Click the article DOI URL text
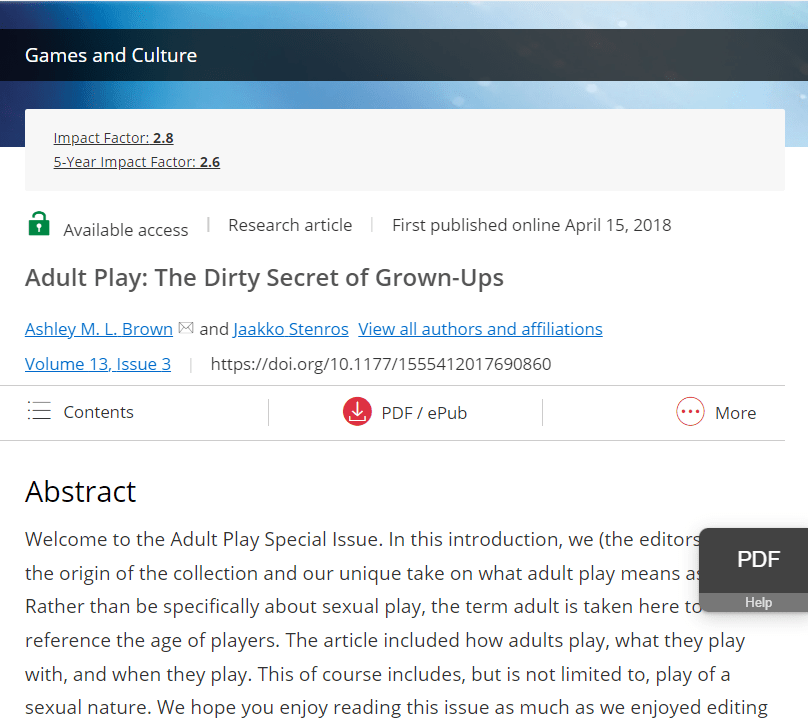 click(x=380, y=364)
